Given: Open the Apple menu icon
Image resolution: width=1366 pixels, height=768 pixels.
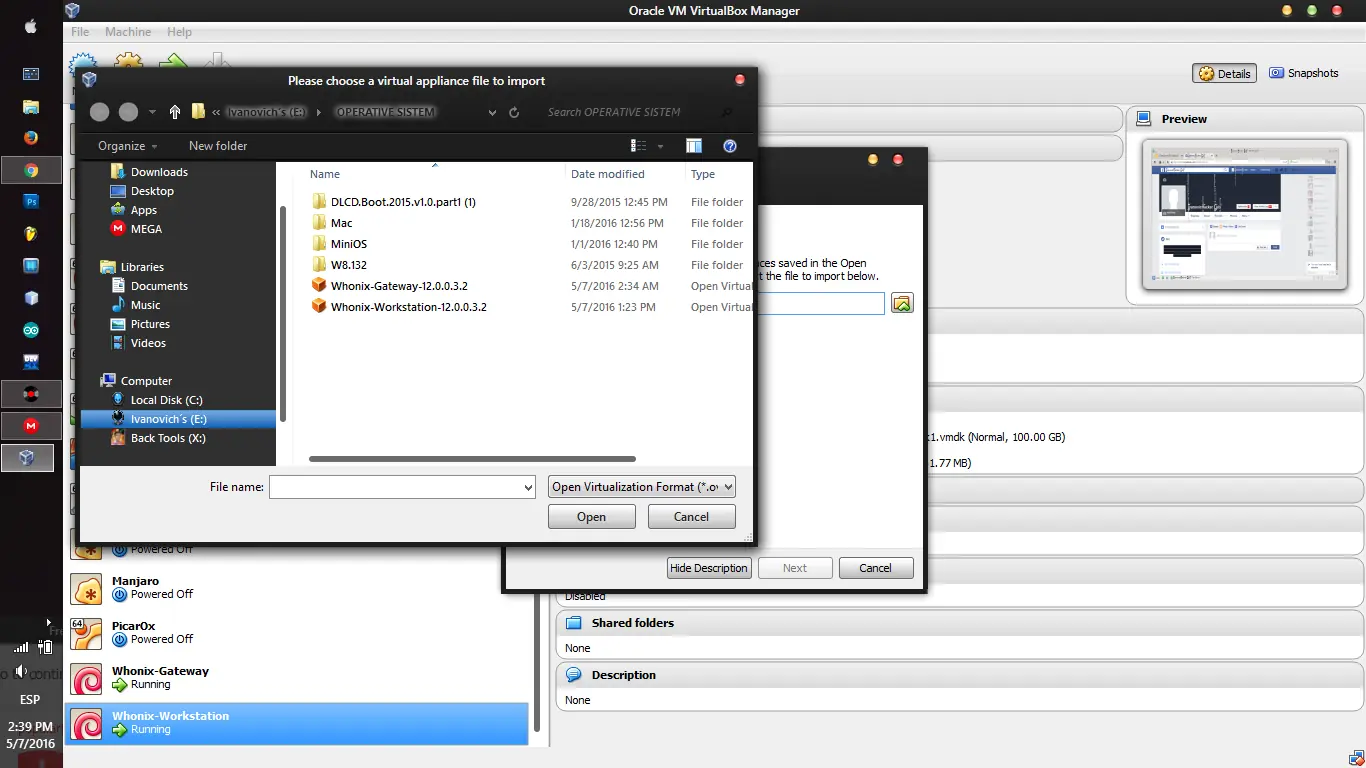Looking at the screenshot, I should click(30, 27).
